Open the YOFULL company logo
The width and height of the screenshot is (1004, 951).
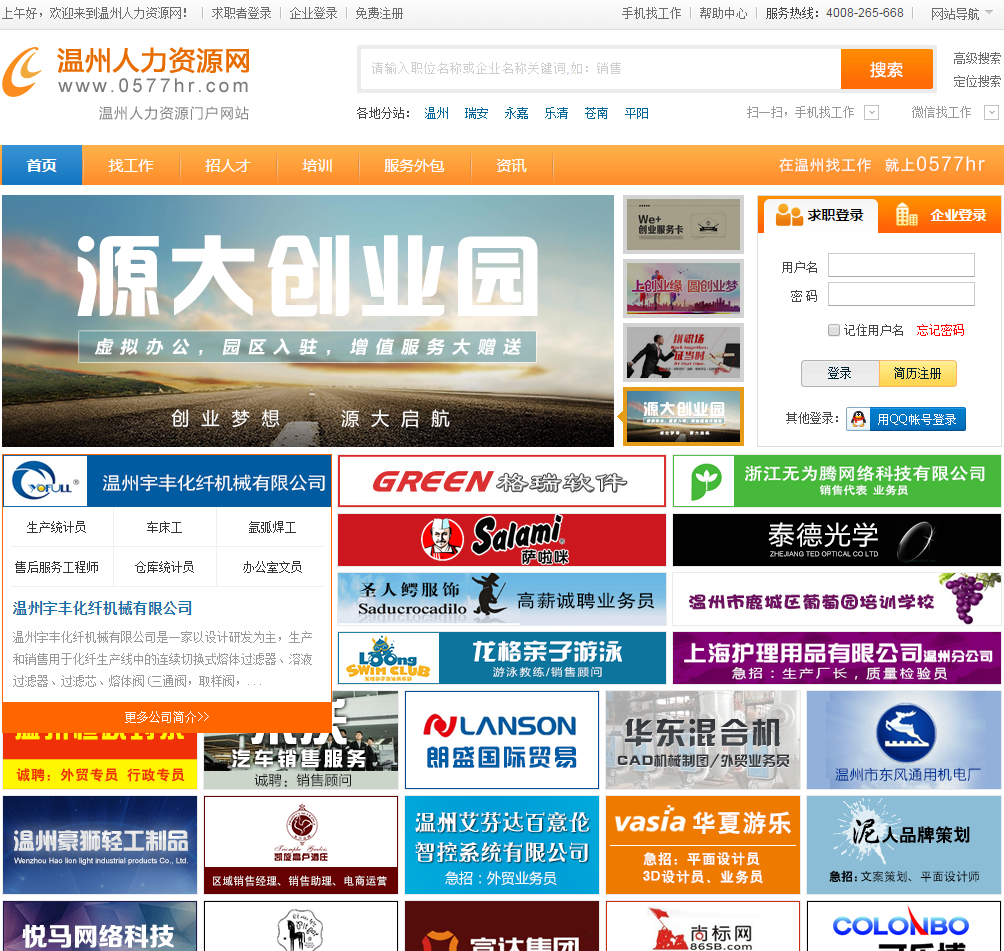(45, 482)
